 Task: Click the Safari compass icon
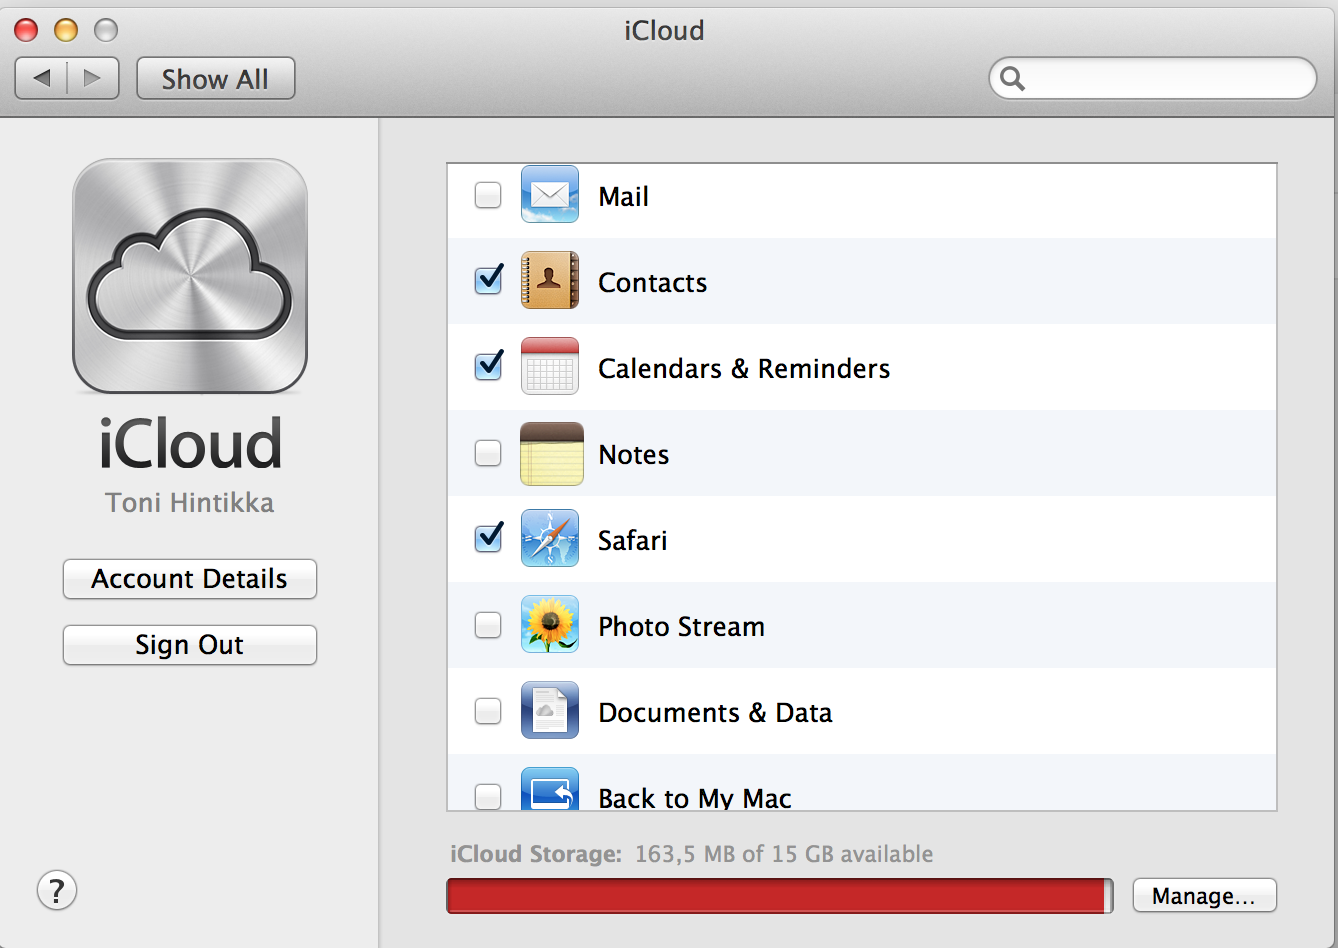550,538
